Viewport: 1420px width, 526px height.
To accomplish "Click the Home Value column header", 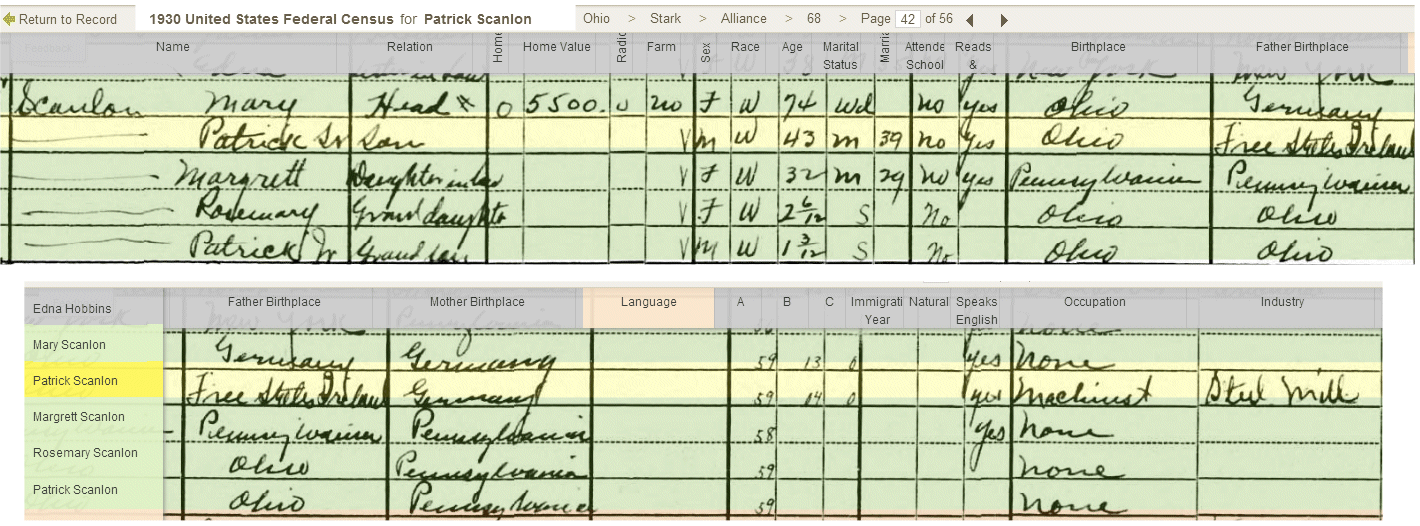I will [556, 47].
